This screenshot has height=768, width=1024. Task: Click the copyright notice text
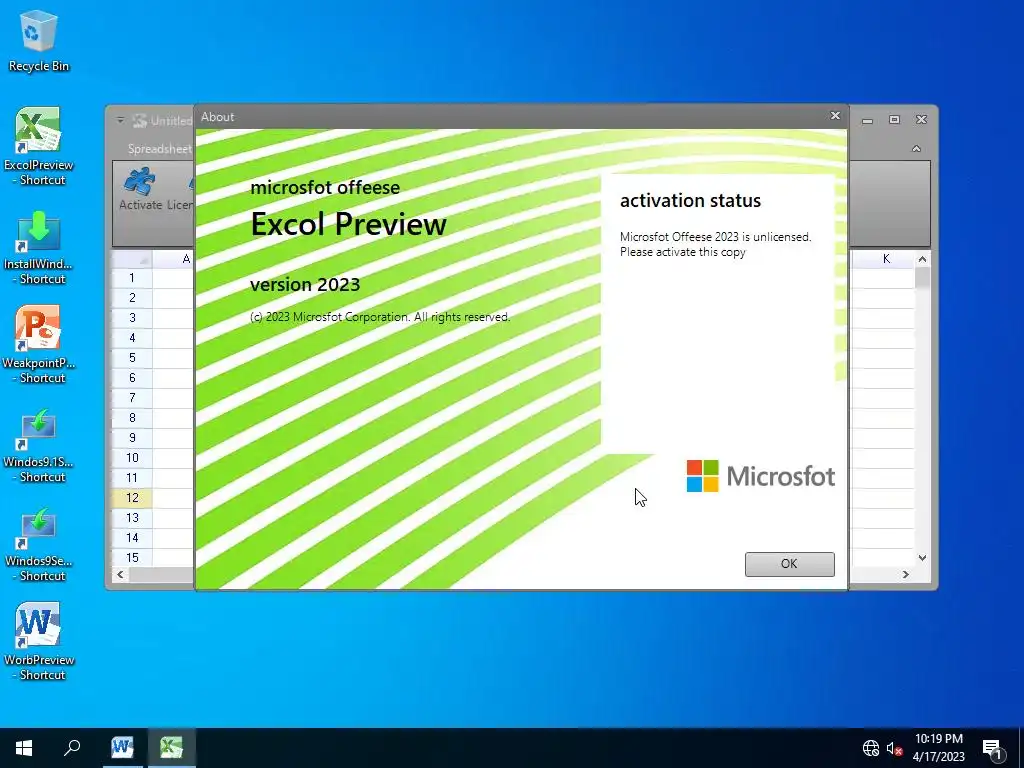[380, 317]
